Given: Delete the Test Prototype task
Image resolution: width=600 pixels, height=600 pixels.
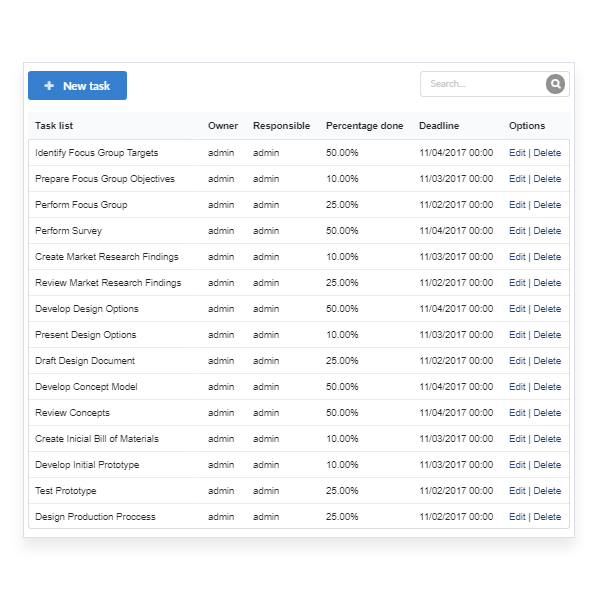Looking at the screenshot, I should tap(547, 491).
